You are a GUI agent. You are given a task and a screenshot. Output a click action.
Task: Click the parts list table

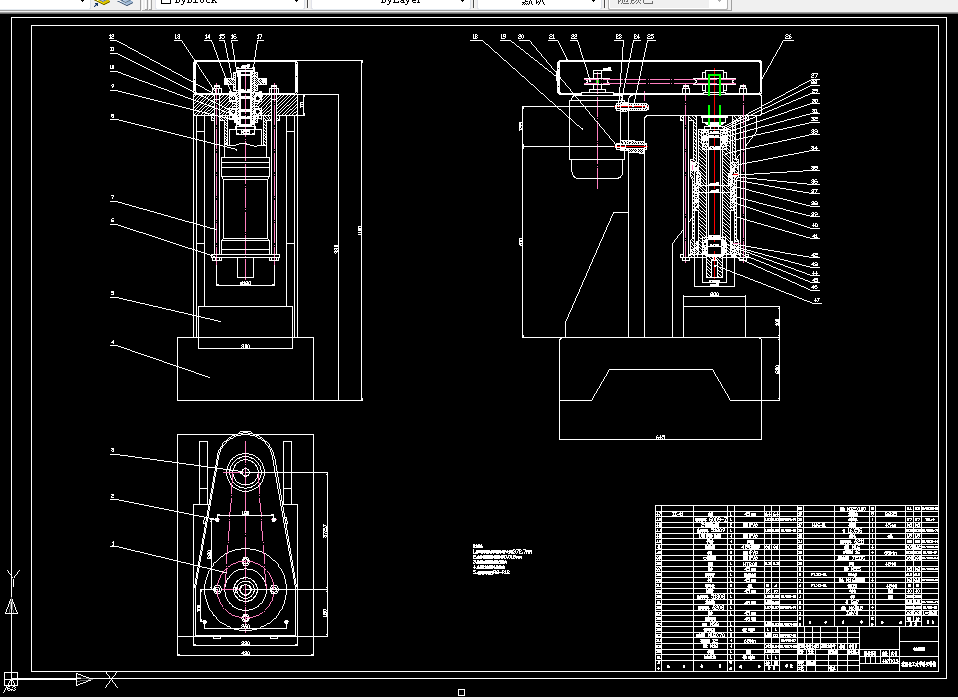(x=797, y=588)
